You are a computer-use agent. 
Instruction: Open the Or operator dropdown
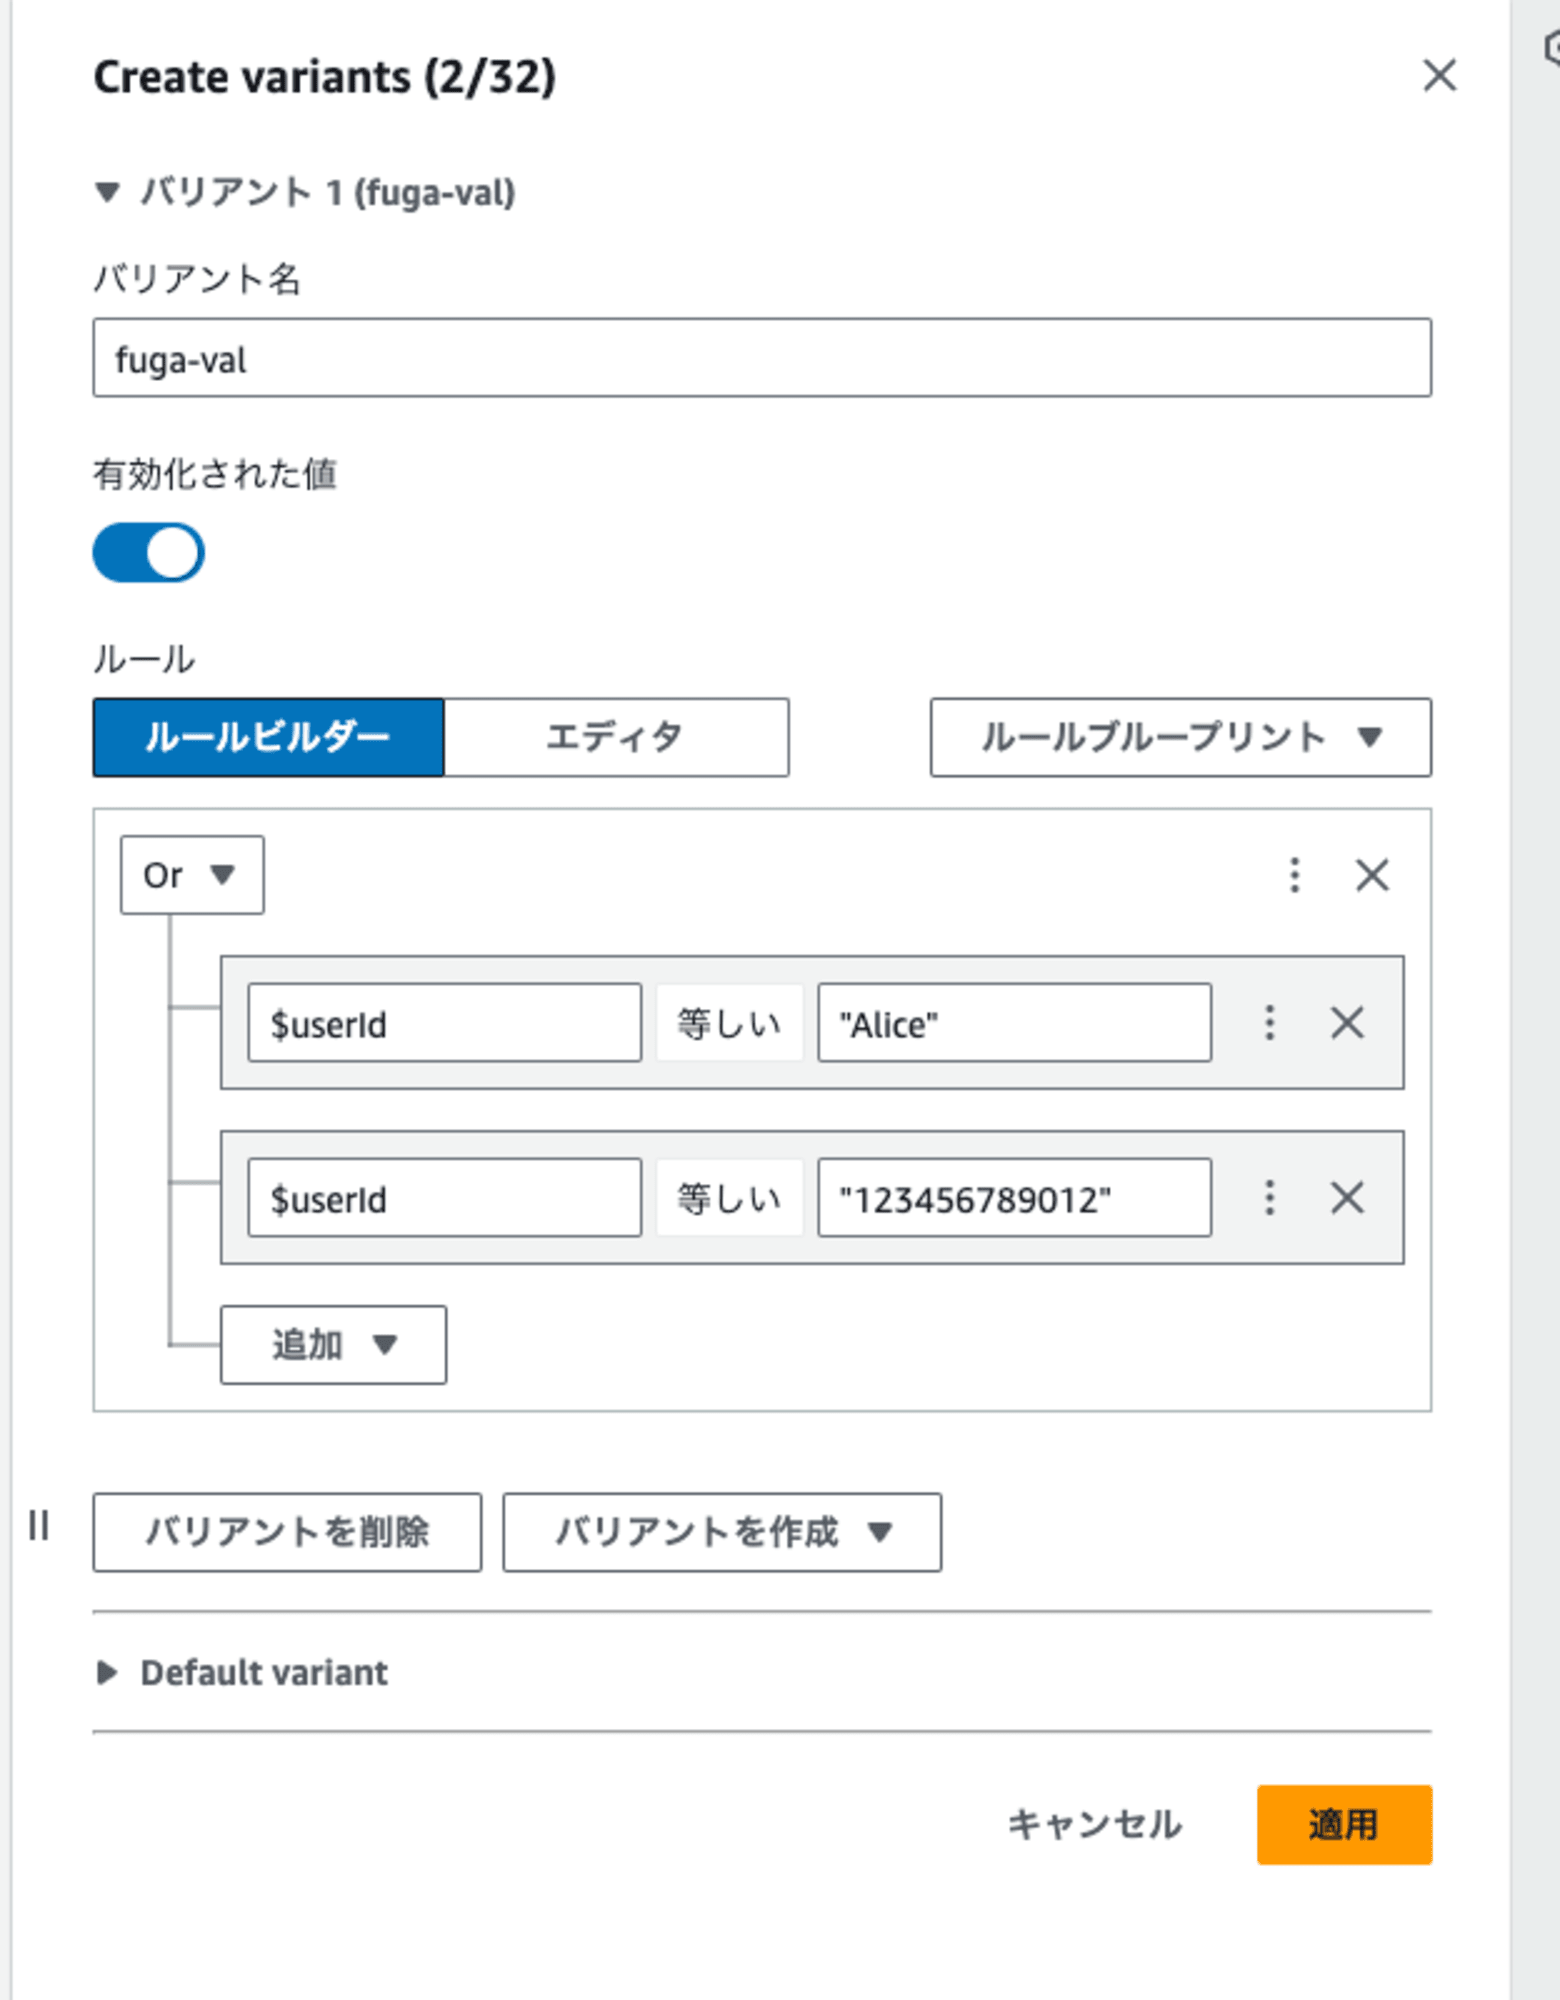click(192, 875)
